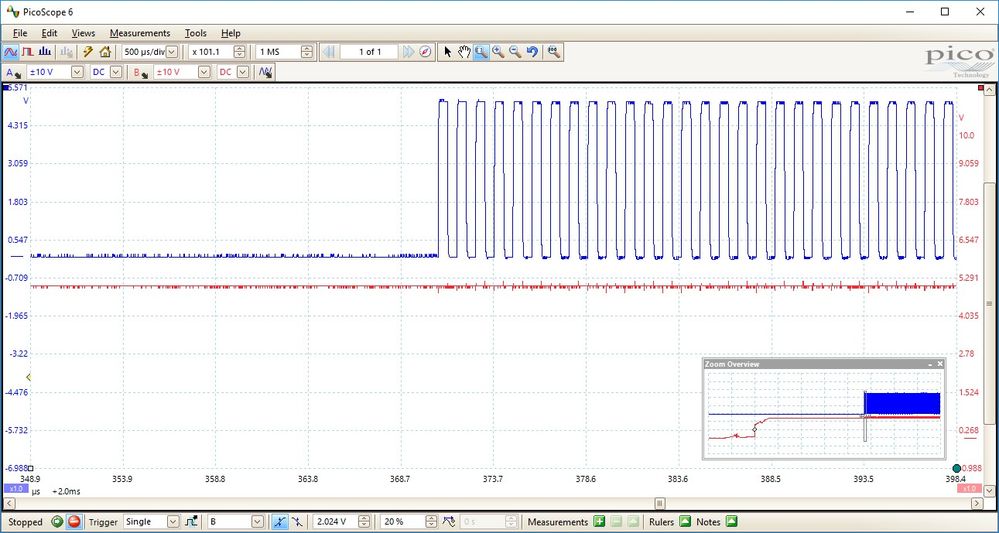Viewport: 999px width, 533px height.
Task: Adjust the x 101.1 zoom stepper
Action: coord(239,52)
